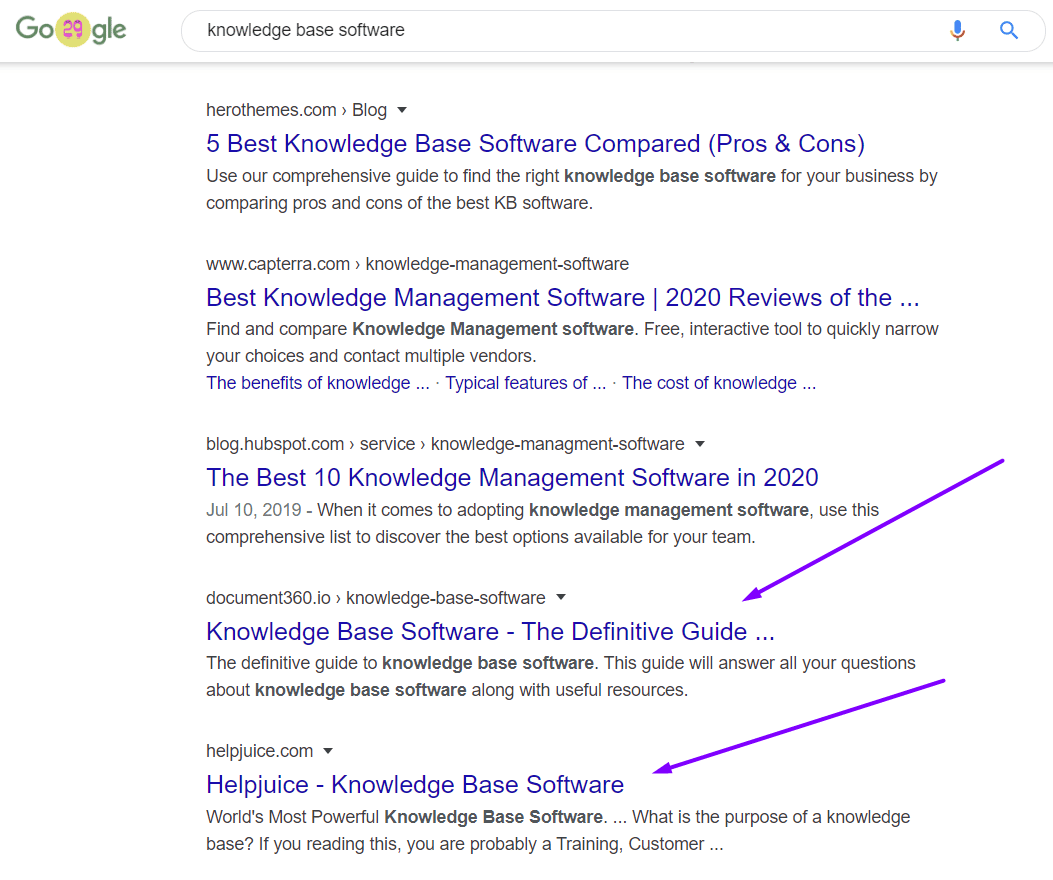Click the Google logo

[71, 30]
